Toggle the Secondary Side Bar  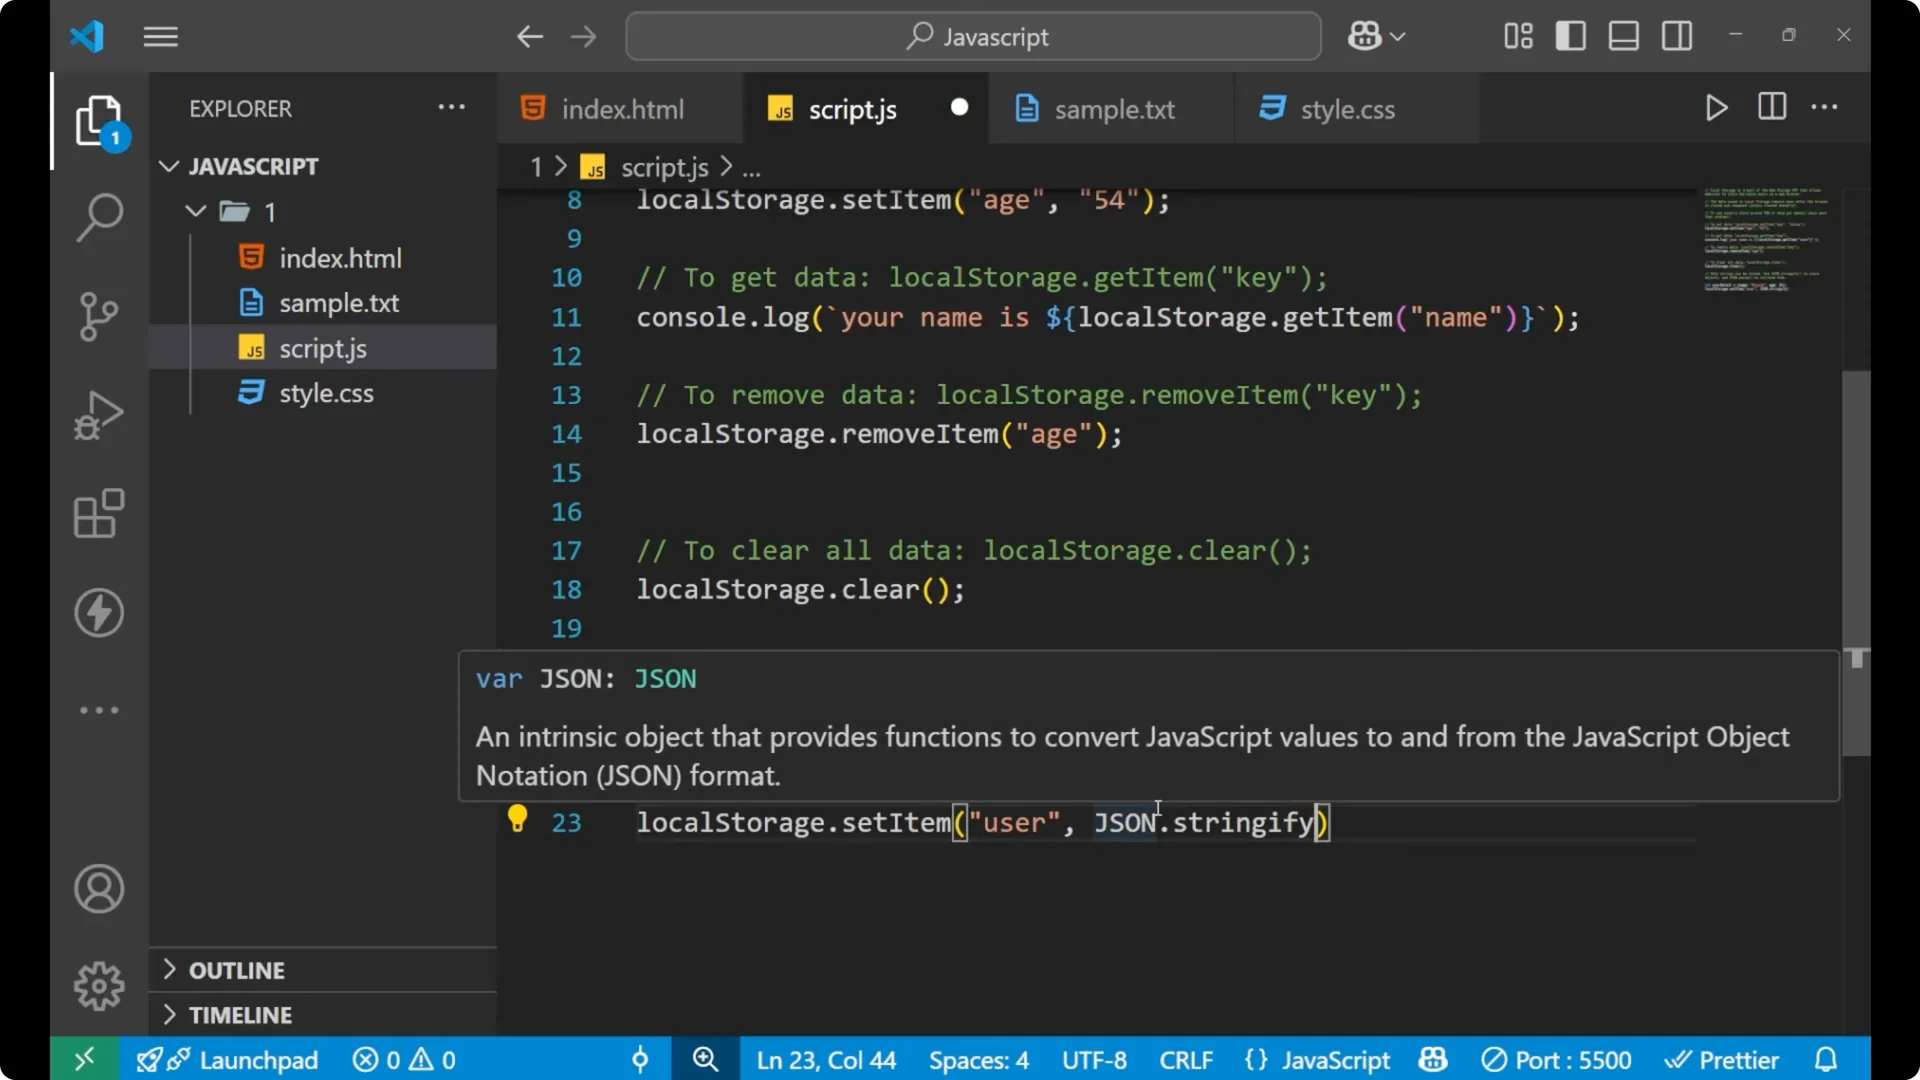point(1676,35)
